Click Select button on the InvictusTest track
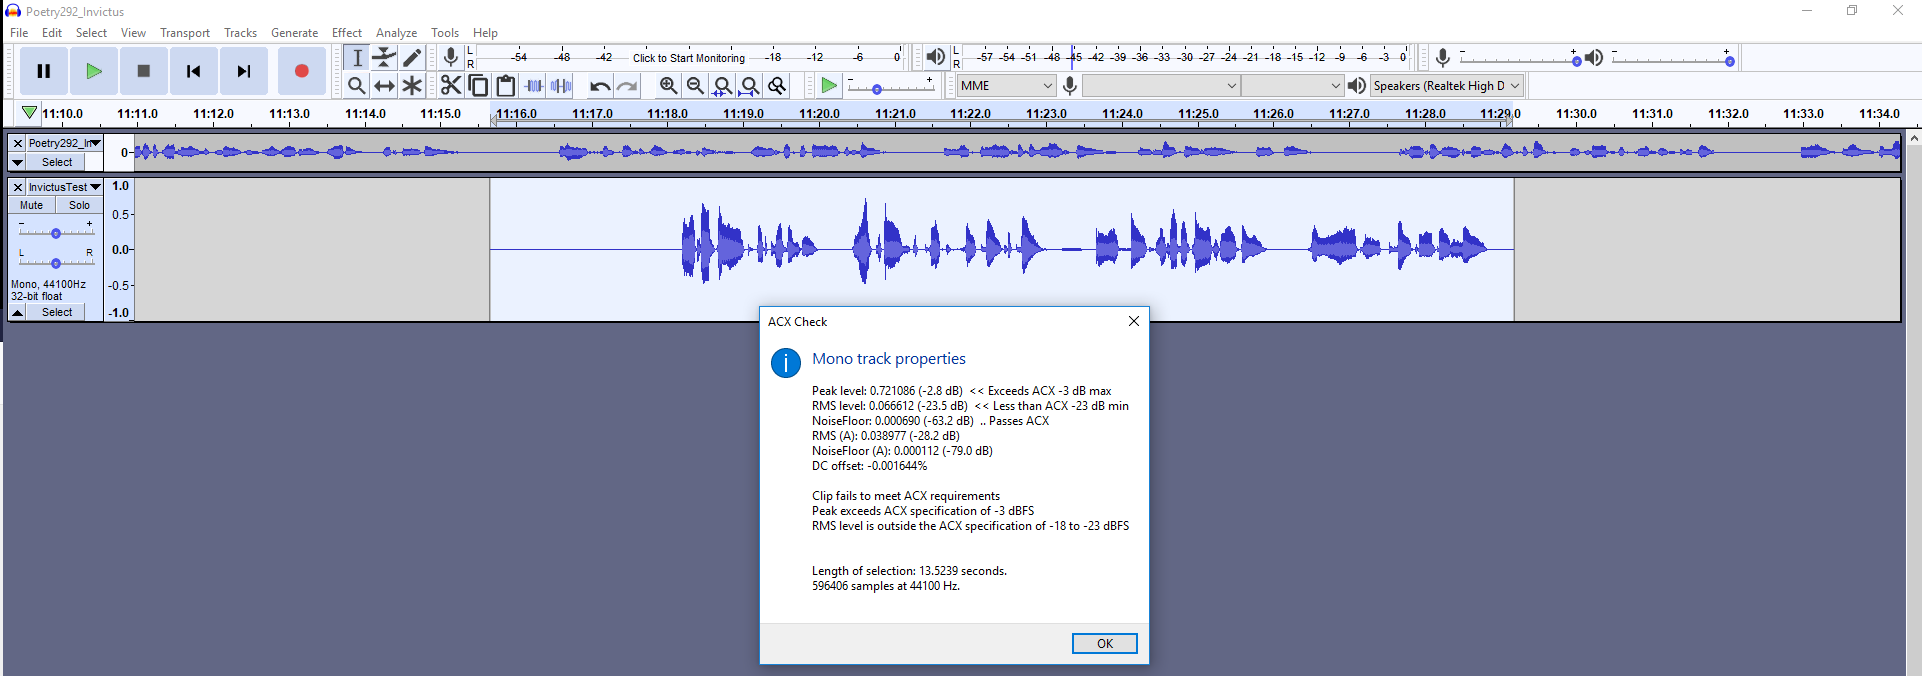Screen dimensions: 1922x676 (x=57, y=312)
